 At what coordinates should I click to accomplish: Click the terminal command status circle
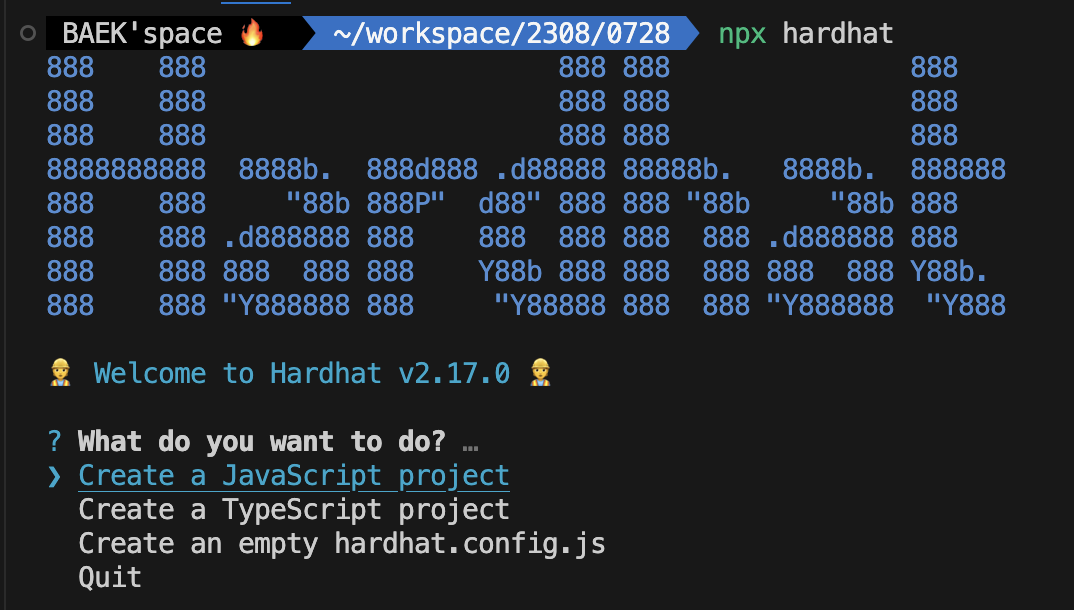28,33
